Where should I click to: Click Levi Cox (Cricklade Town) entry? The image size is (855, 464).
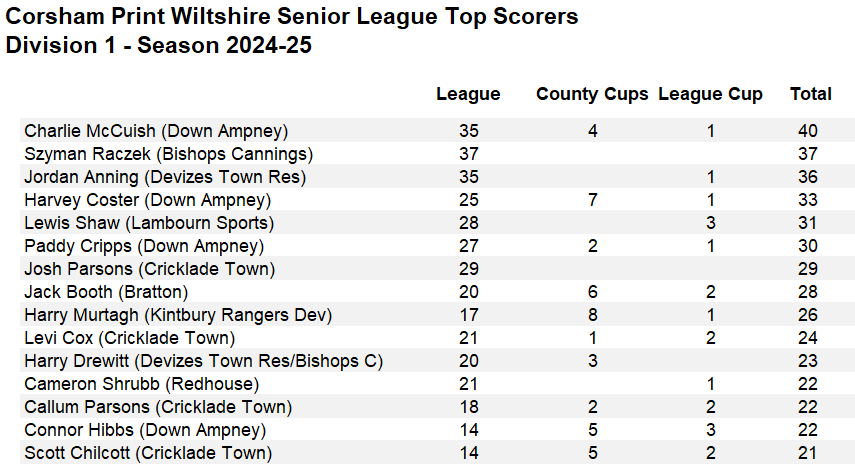(x=130, y=338)
